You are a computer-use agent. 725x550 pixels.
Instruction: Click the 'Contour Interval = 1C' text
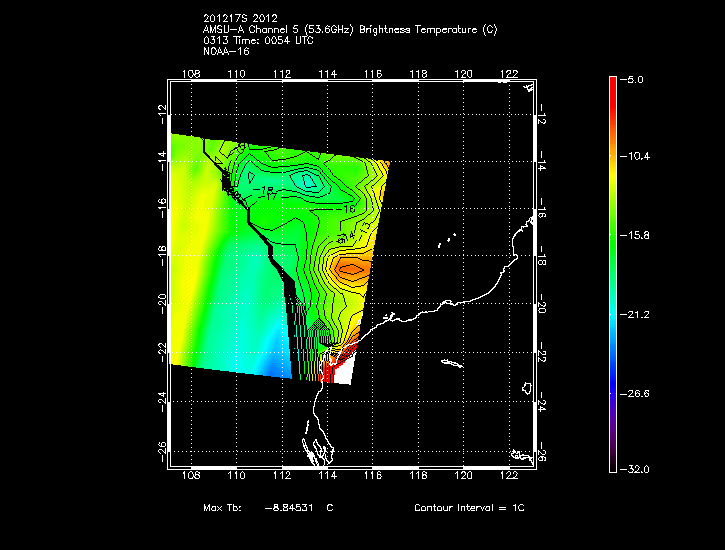[469, 508]
